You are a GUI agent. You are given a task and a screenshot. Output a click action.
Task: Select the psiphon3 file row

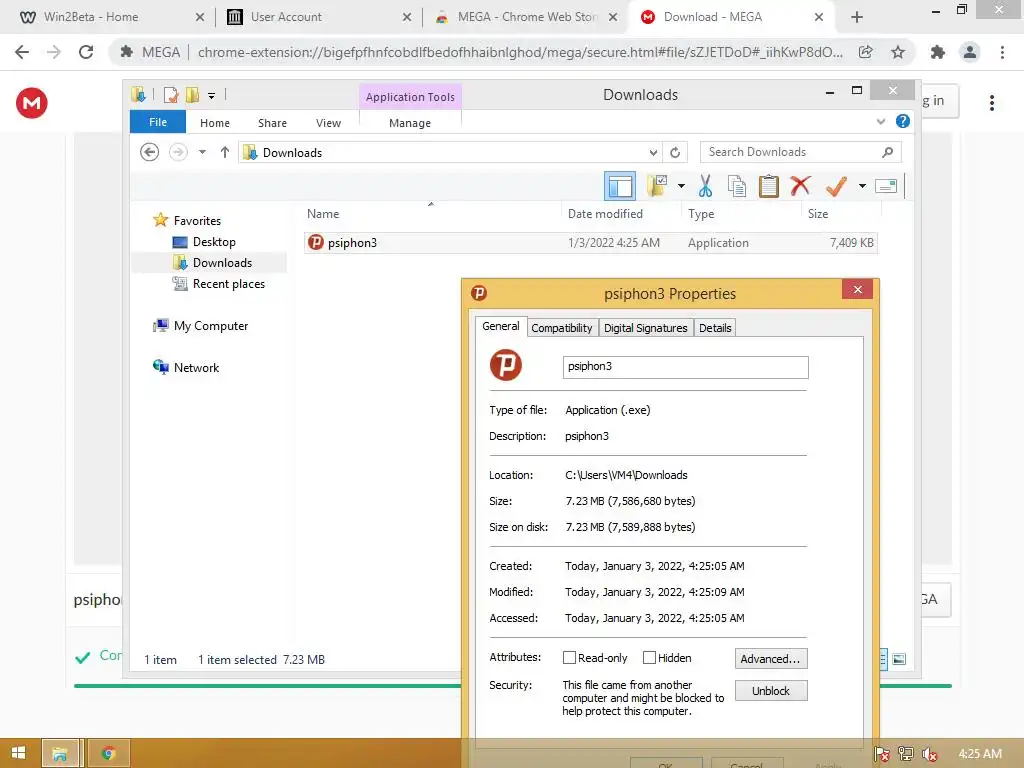pos(590,243)
